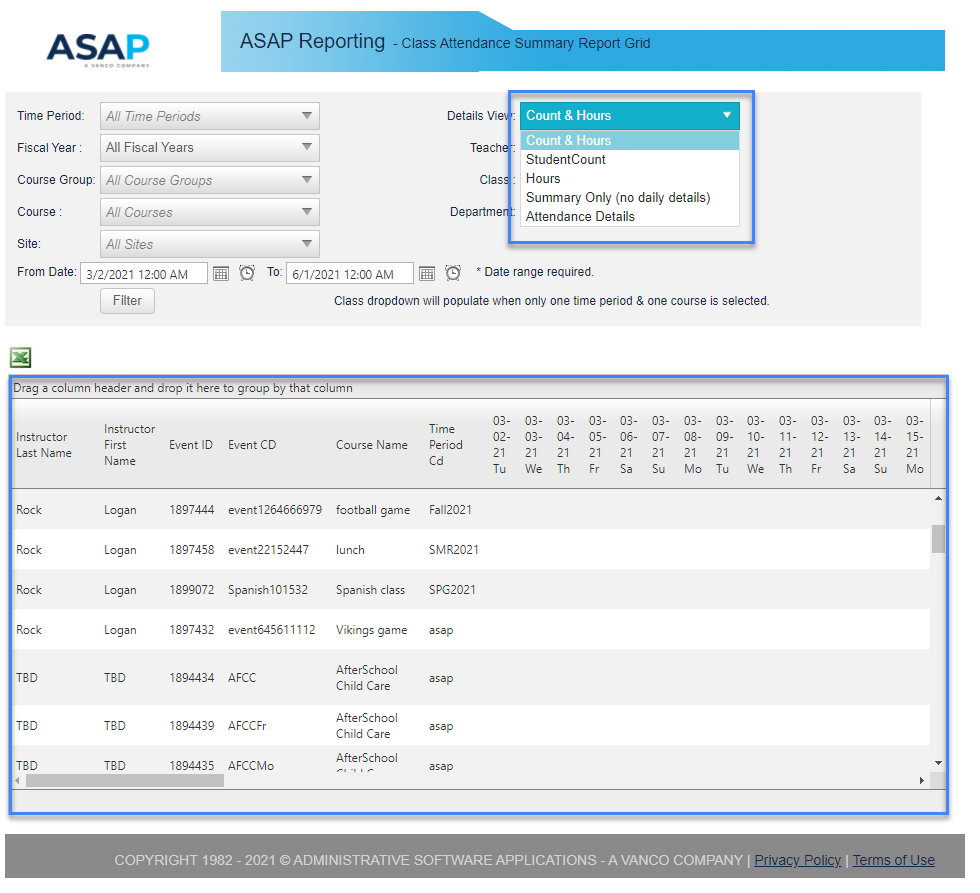Pick Summary Only (no daily details)
Viewport: 980px width, 893px height.
tap(629, 197)
